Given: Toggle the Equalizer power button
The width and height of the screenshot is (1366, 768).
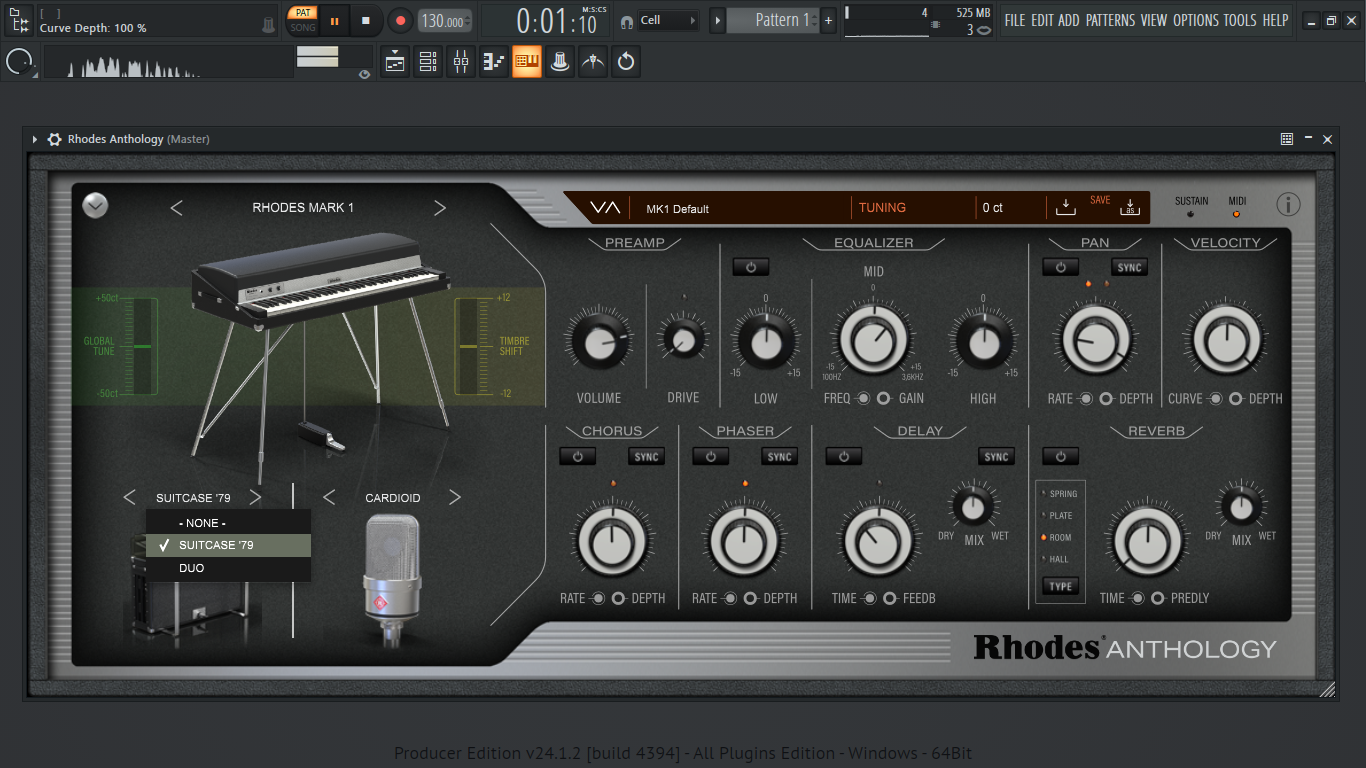Looking at the screenshot, I should click(x=751, y=267).
